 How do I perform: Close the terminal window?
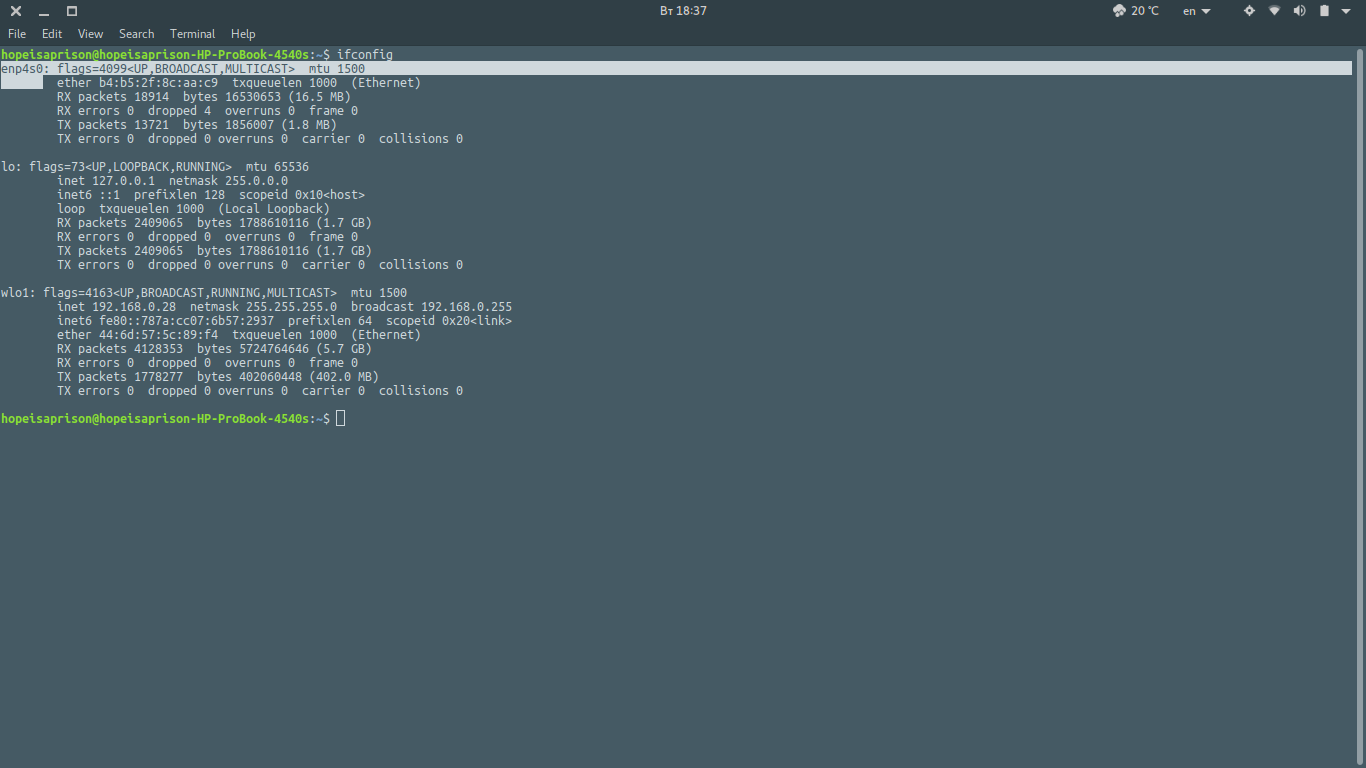tap(16, 11)
